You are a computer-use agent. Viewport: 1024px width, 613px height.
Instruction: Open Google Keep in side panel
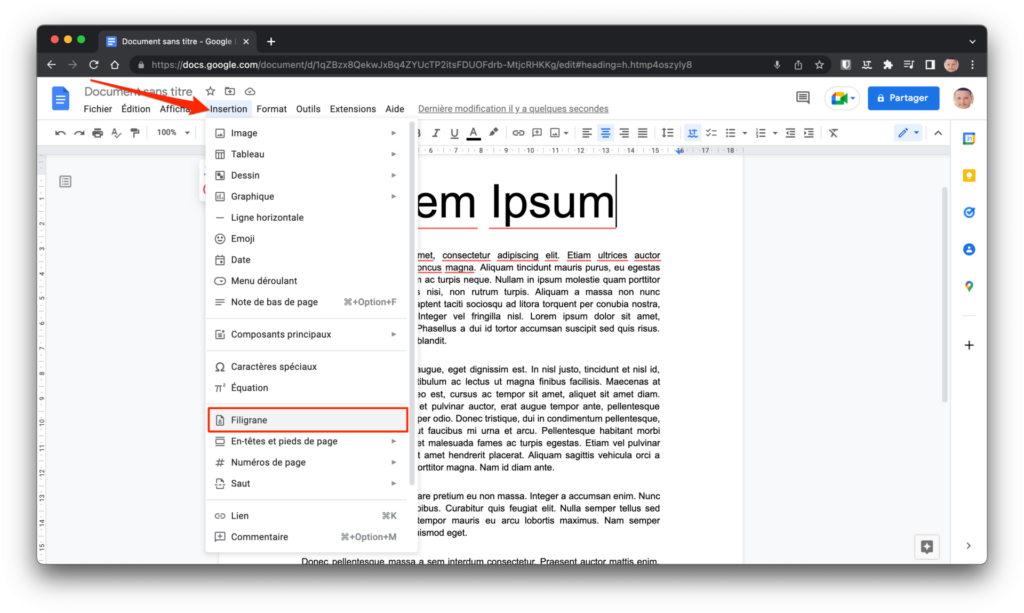(x=968, y=175)
